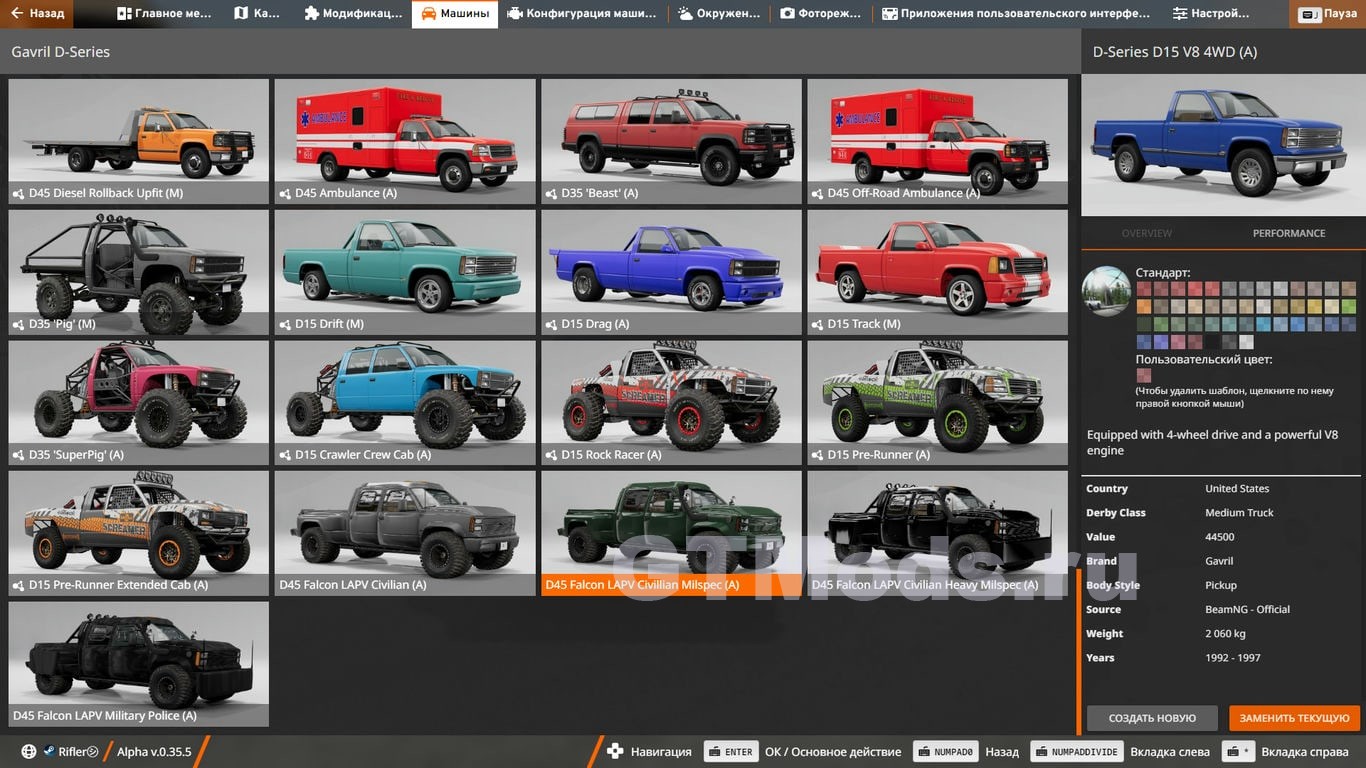1366x768 pixels.
Task: Open the map tab with map icon
Action: coord(258,14)
